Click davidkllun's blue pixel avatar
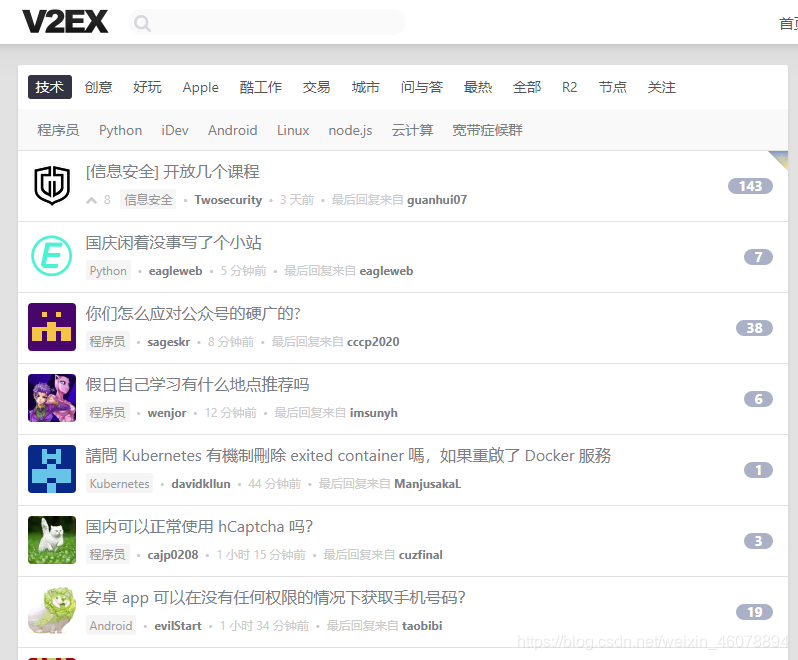 pyautogui.click(x=52, y=469)
